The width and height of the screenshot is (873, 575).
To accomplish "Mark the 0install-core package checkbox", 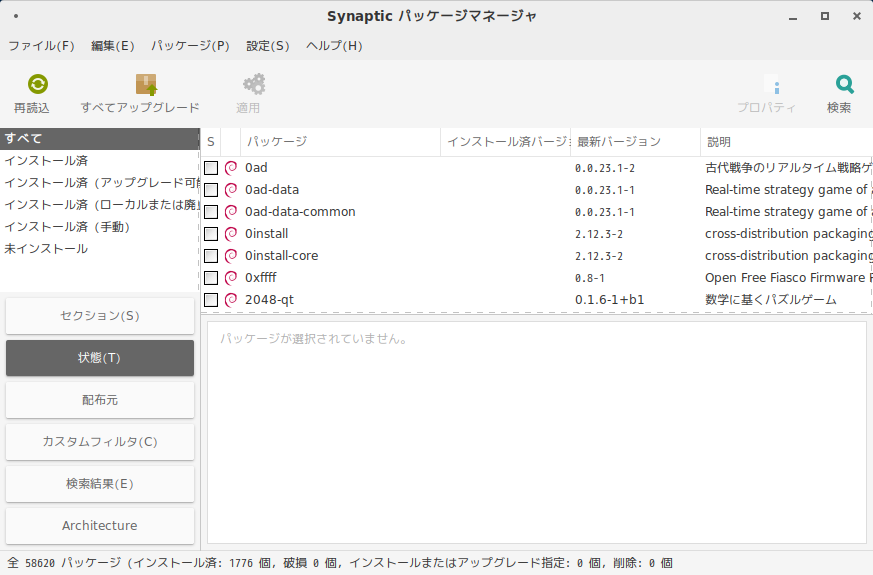I will pyautogui.click(x=211, y=255).
